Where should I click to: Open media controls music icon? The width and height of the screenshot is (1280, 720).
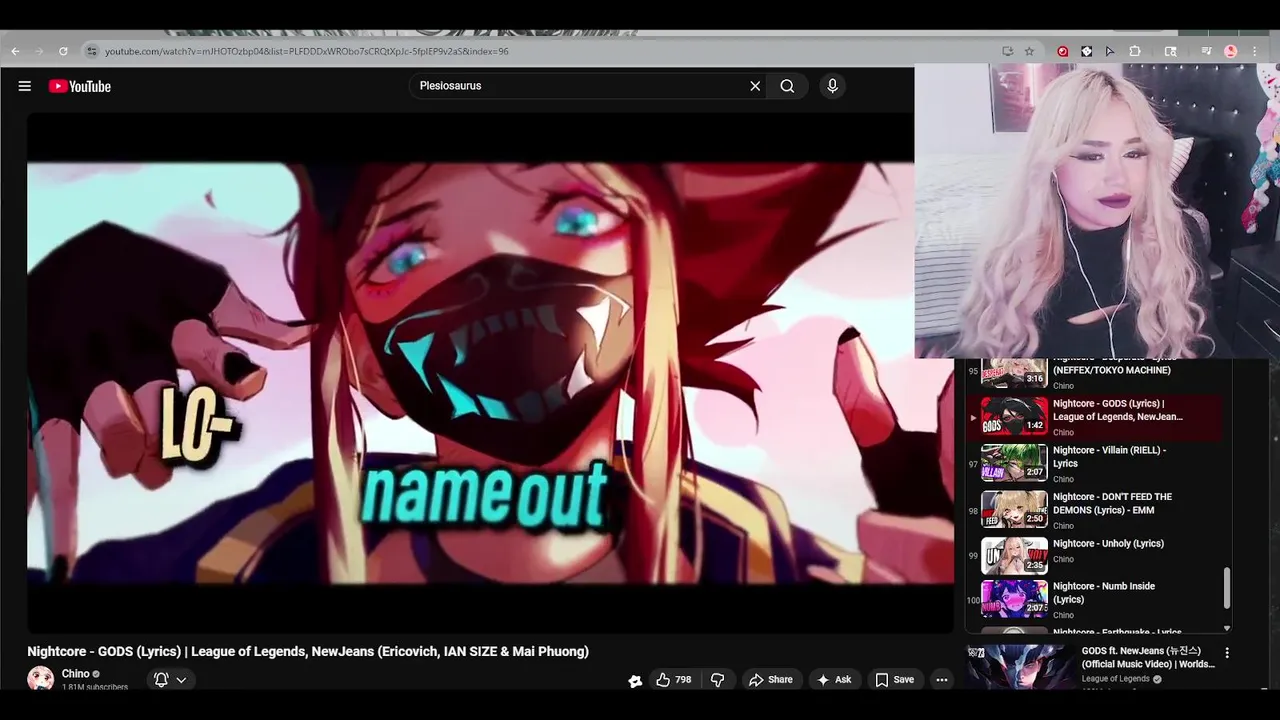1207,51
